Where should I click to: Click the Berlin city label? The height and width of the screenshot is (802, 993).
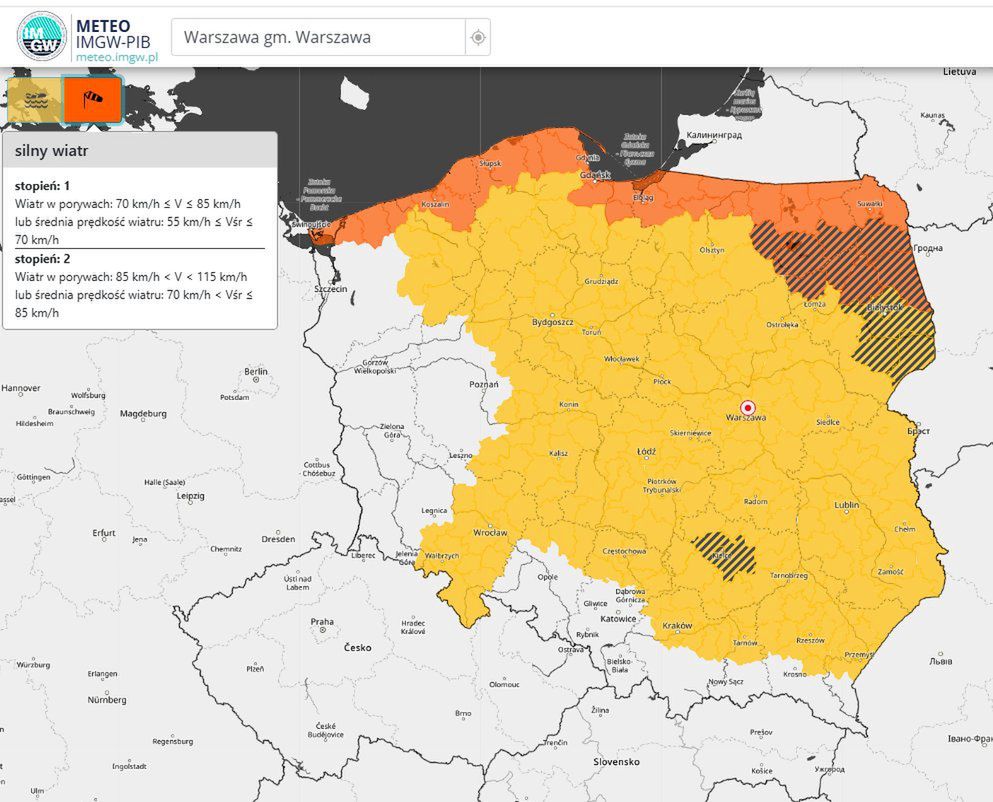256,371
